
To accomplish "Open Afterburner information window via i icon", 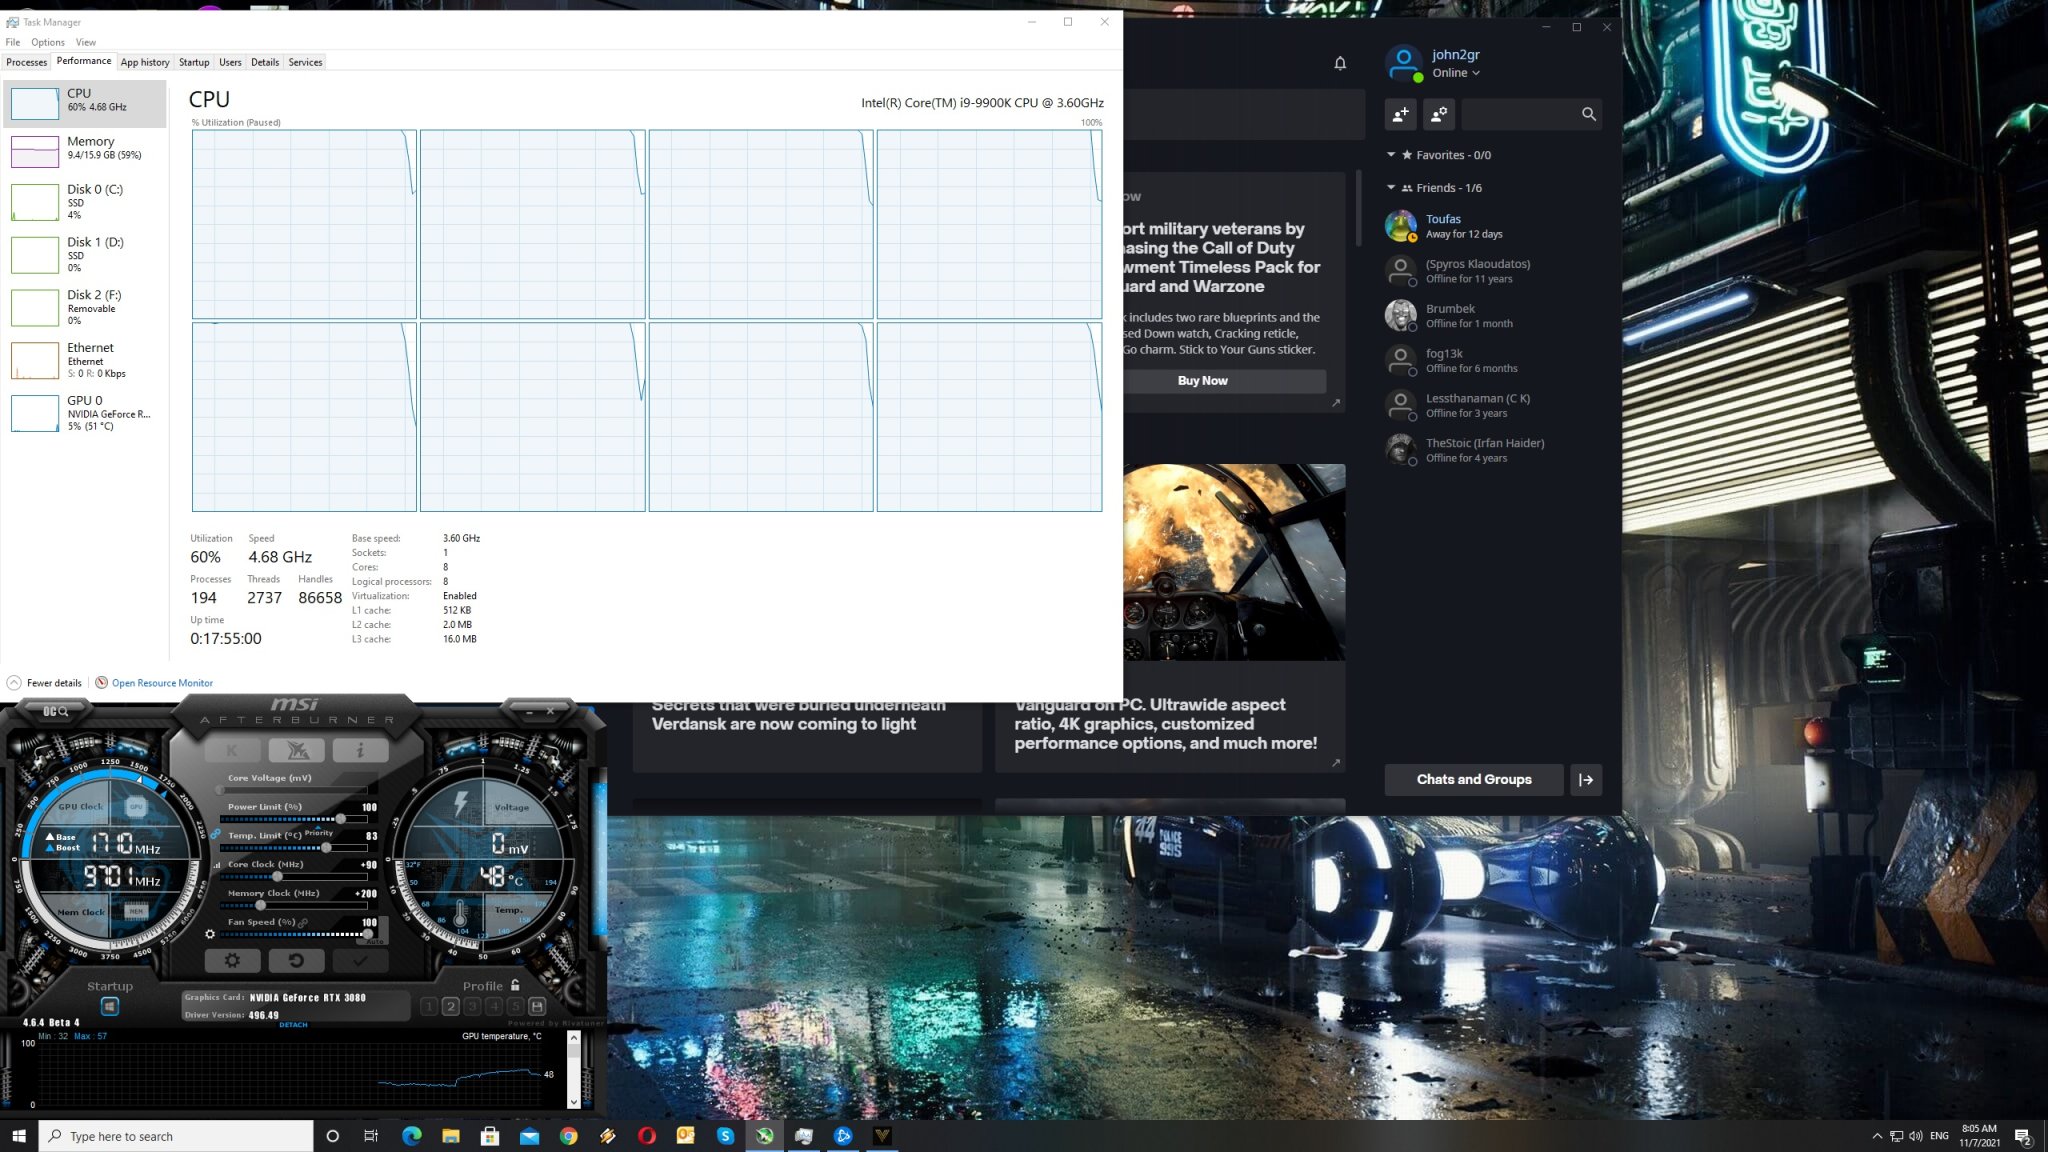I will [360, 750].
